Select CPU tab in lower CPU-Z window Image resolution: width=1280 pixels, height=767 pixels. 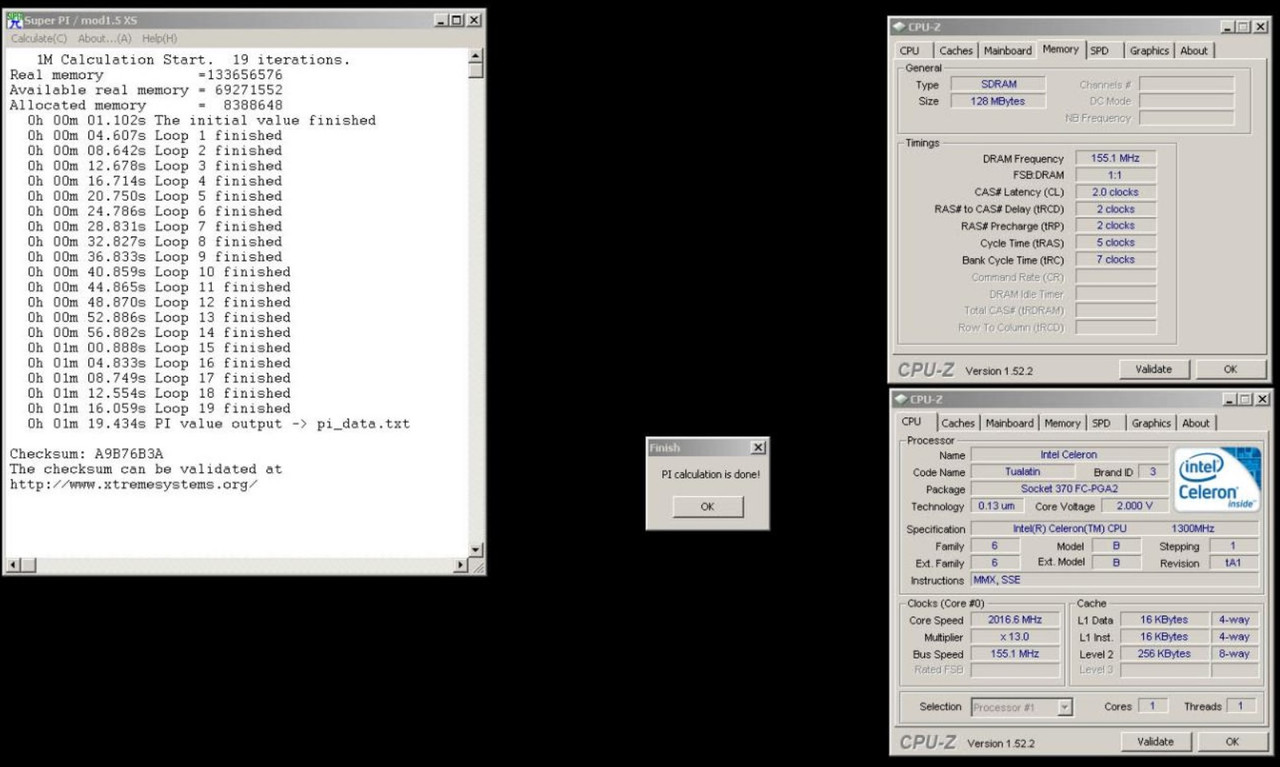(911, 422)
